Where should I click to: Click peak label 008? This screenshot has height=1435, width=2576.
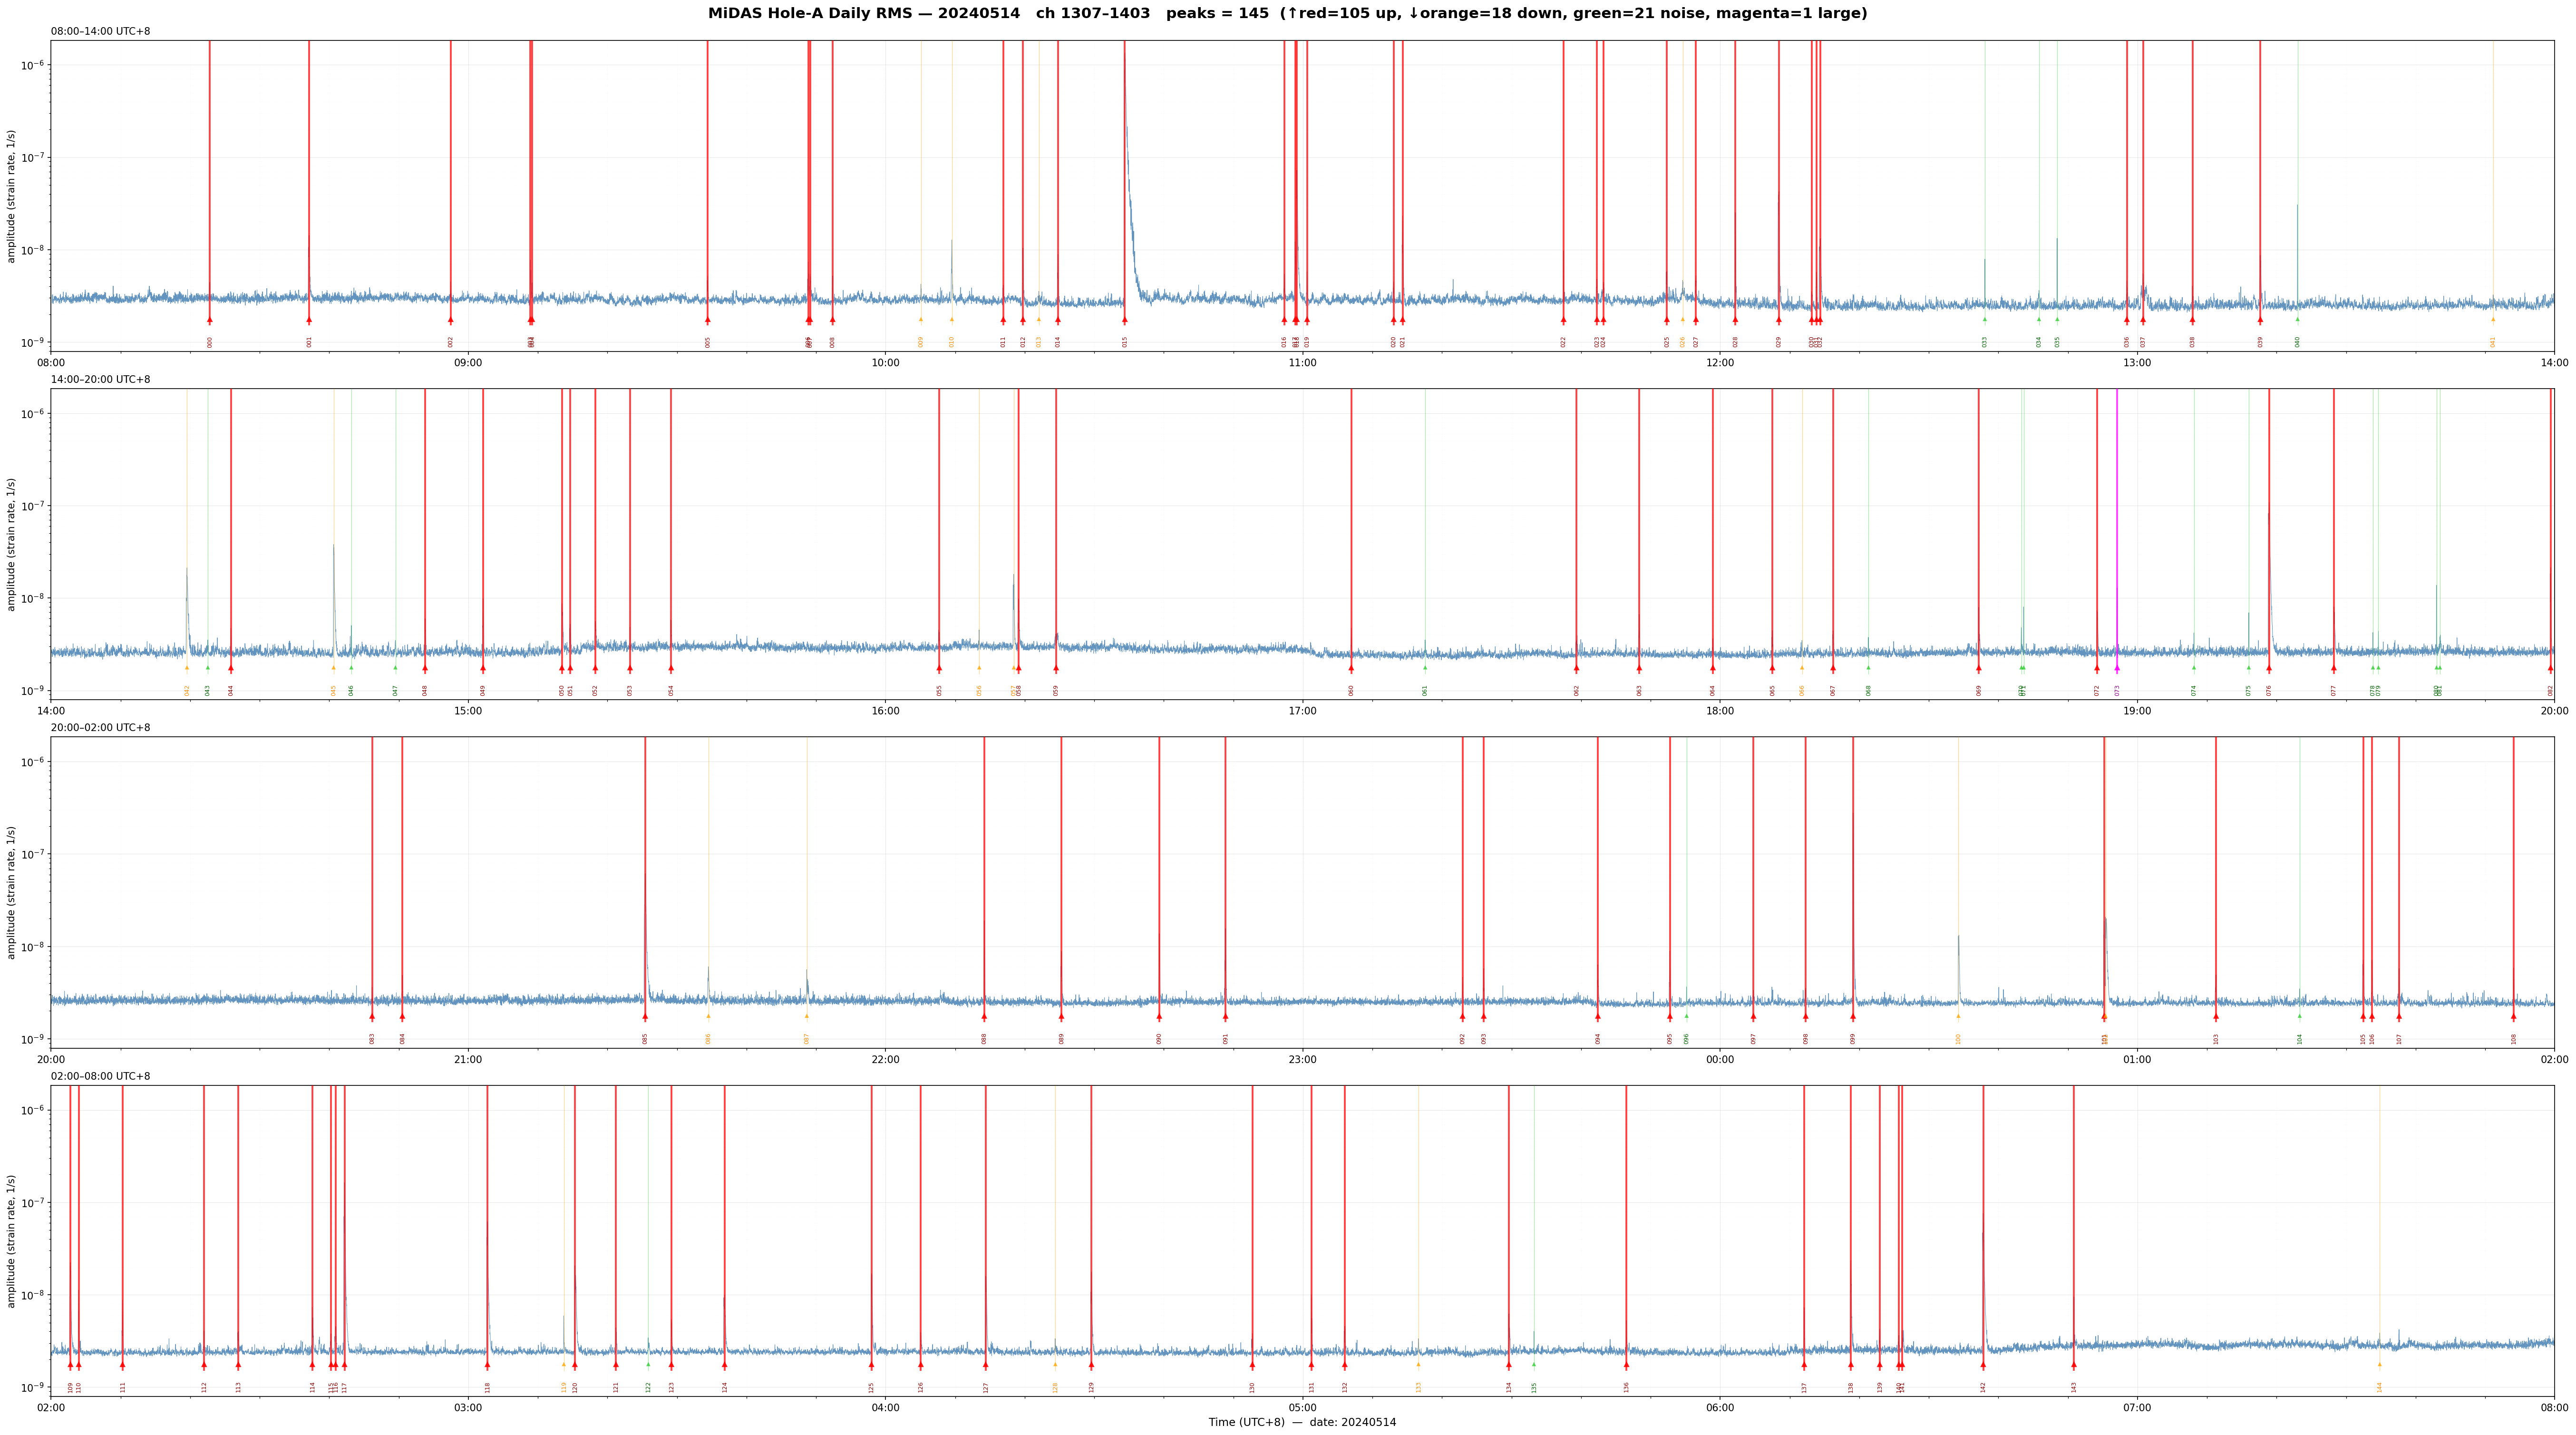(x=832, y=342)
